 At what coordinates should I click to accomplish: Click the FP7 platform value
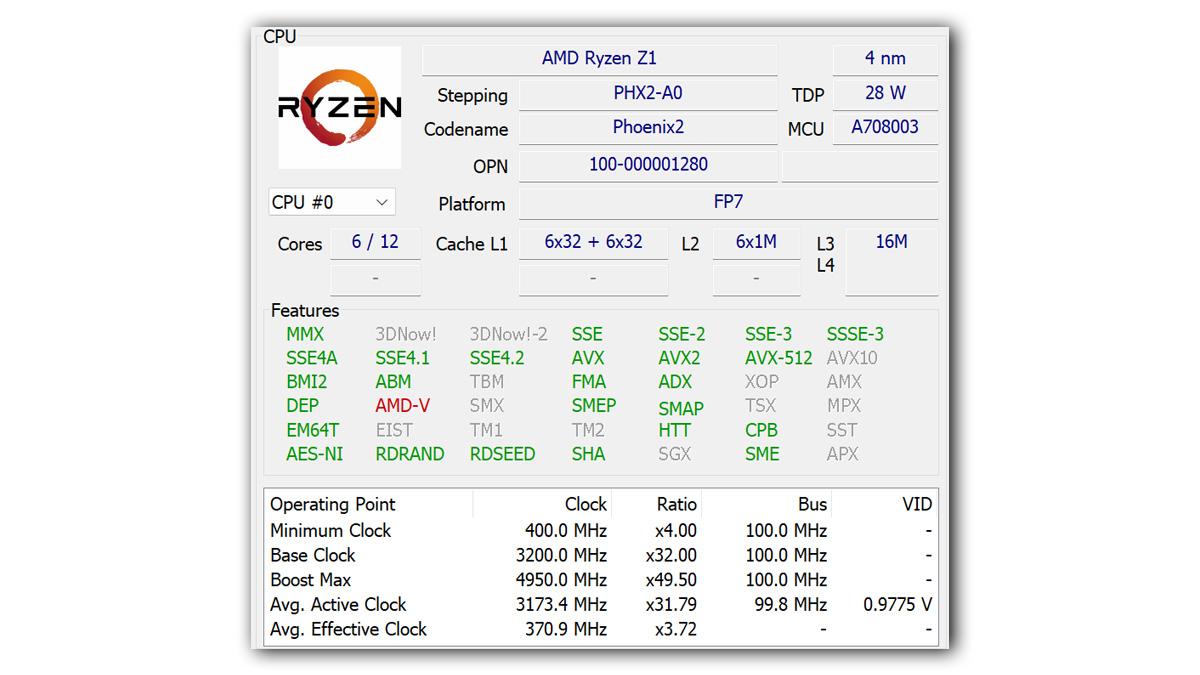(x=728, y=202)
